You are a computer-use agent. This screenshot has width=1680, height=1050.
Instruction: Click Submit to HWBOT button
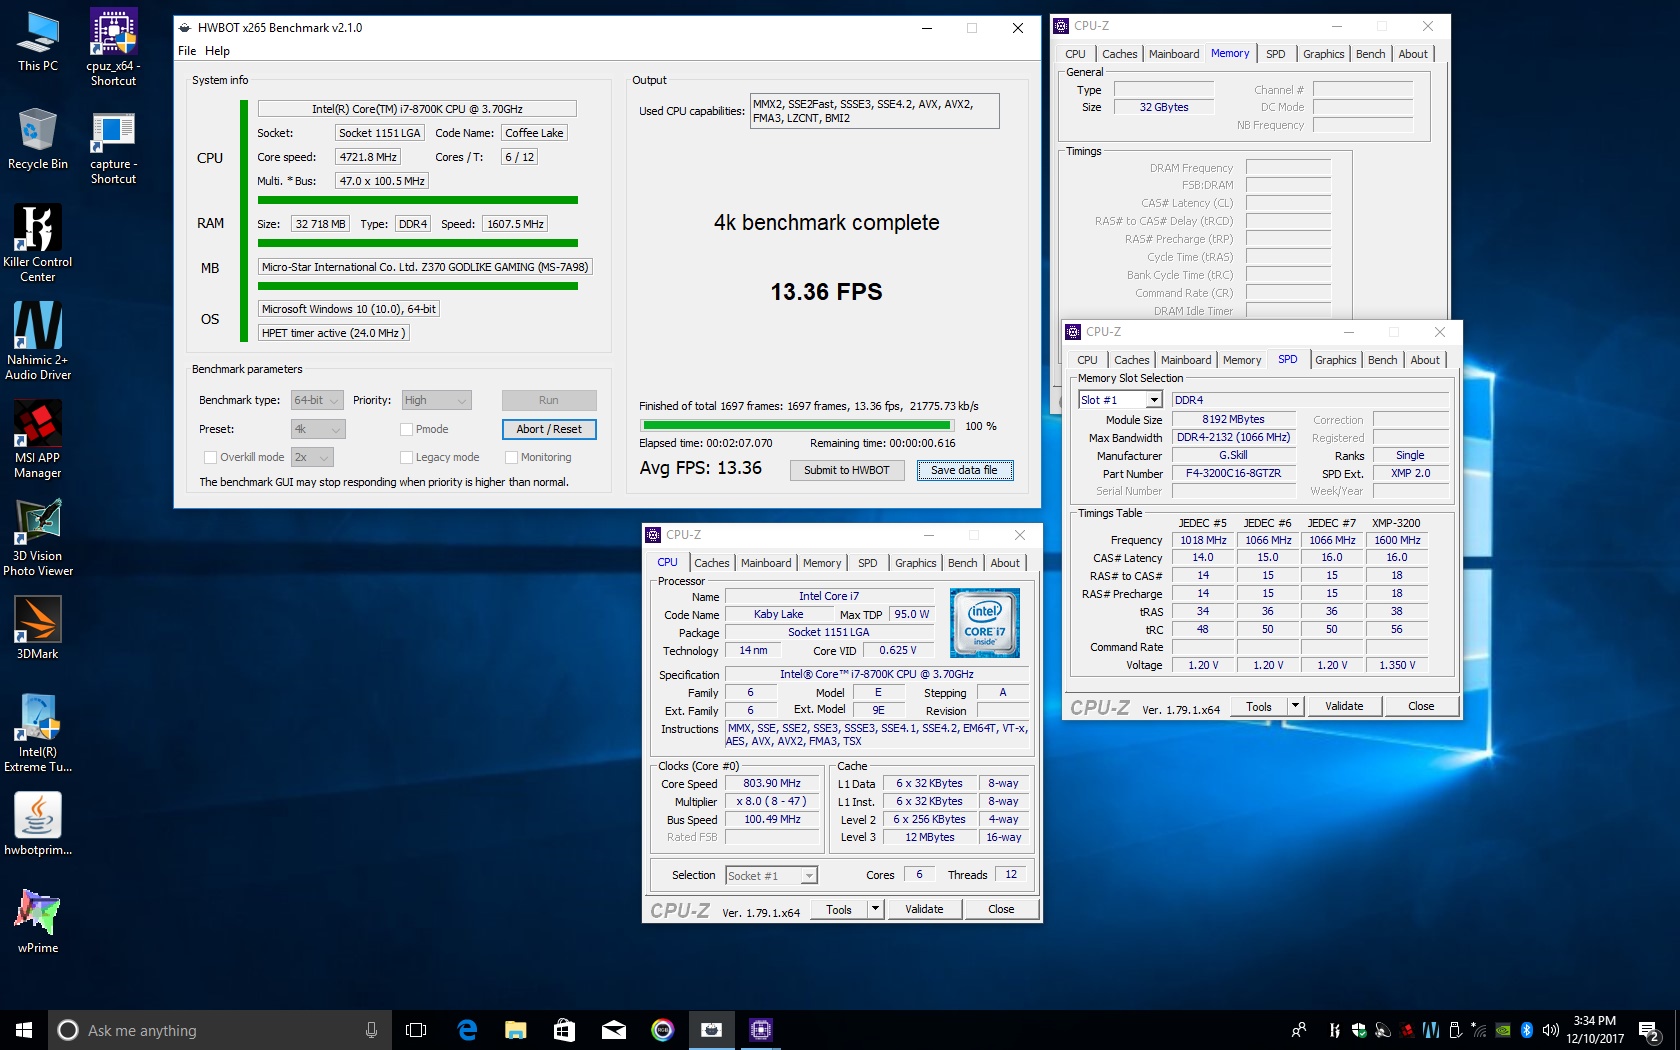point(847,470)
